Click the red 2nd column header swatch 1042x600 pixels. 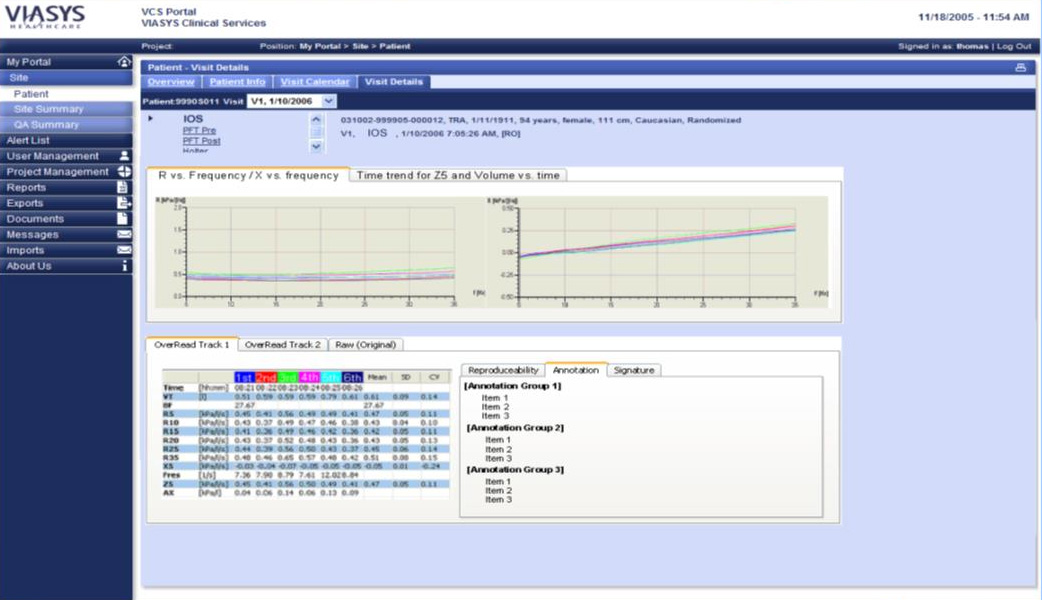[266, 377]
